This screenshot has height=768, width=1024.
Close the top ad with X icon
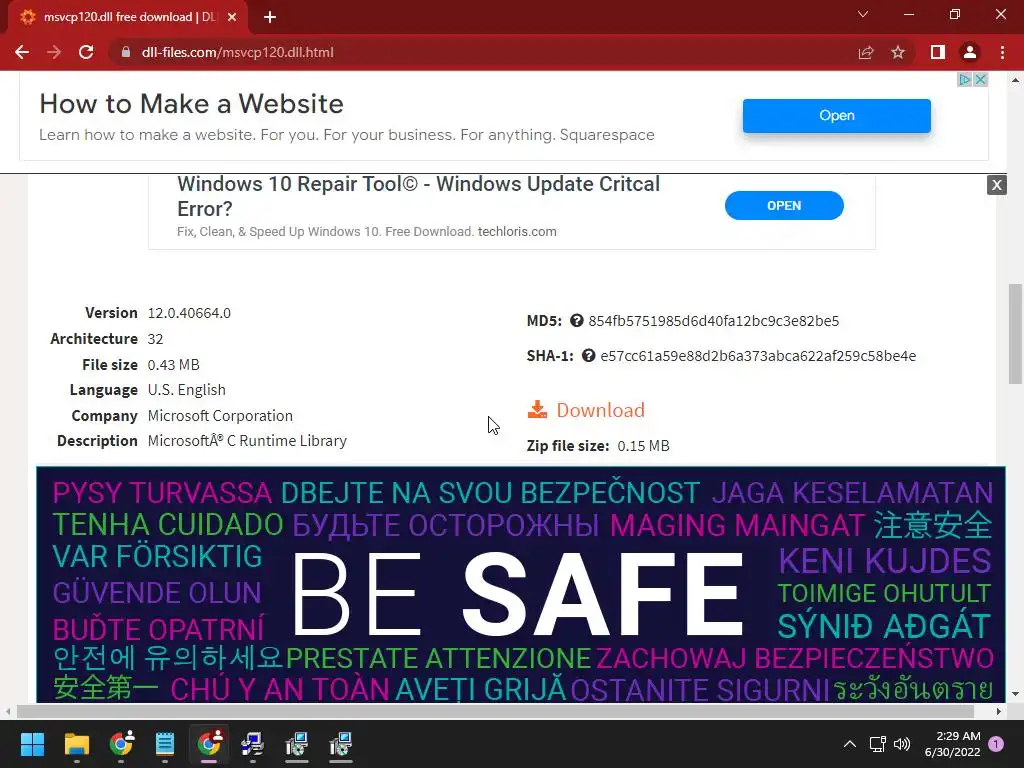click(980, 80)
